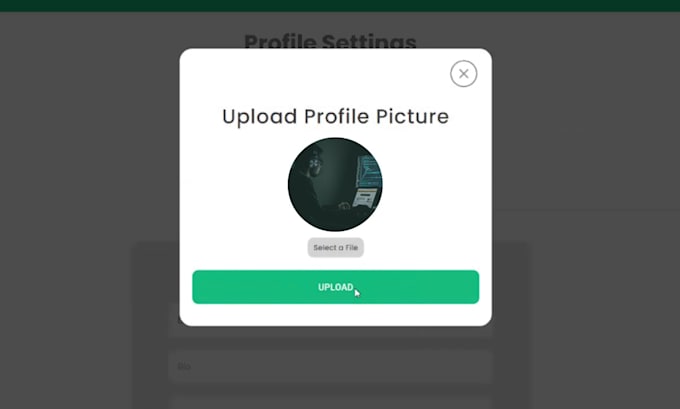
Task: Click the dimmed Bio input field
Action: pyautogui.click(x=331, y=366)
